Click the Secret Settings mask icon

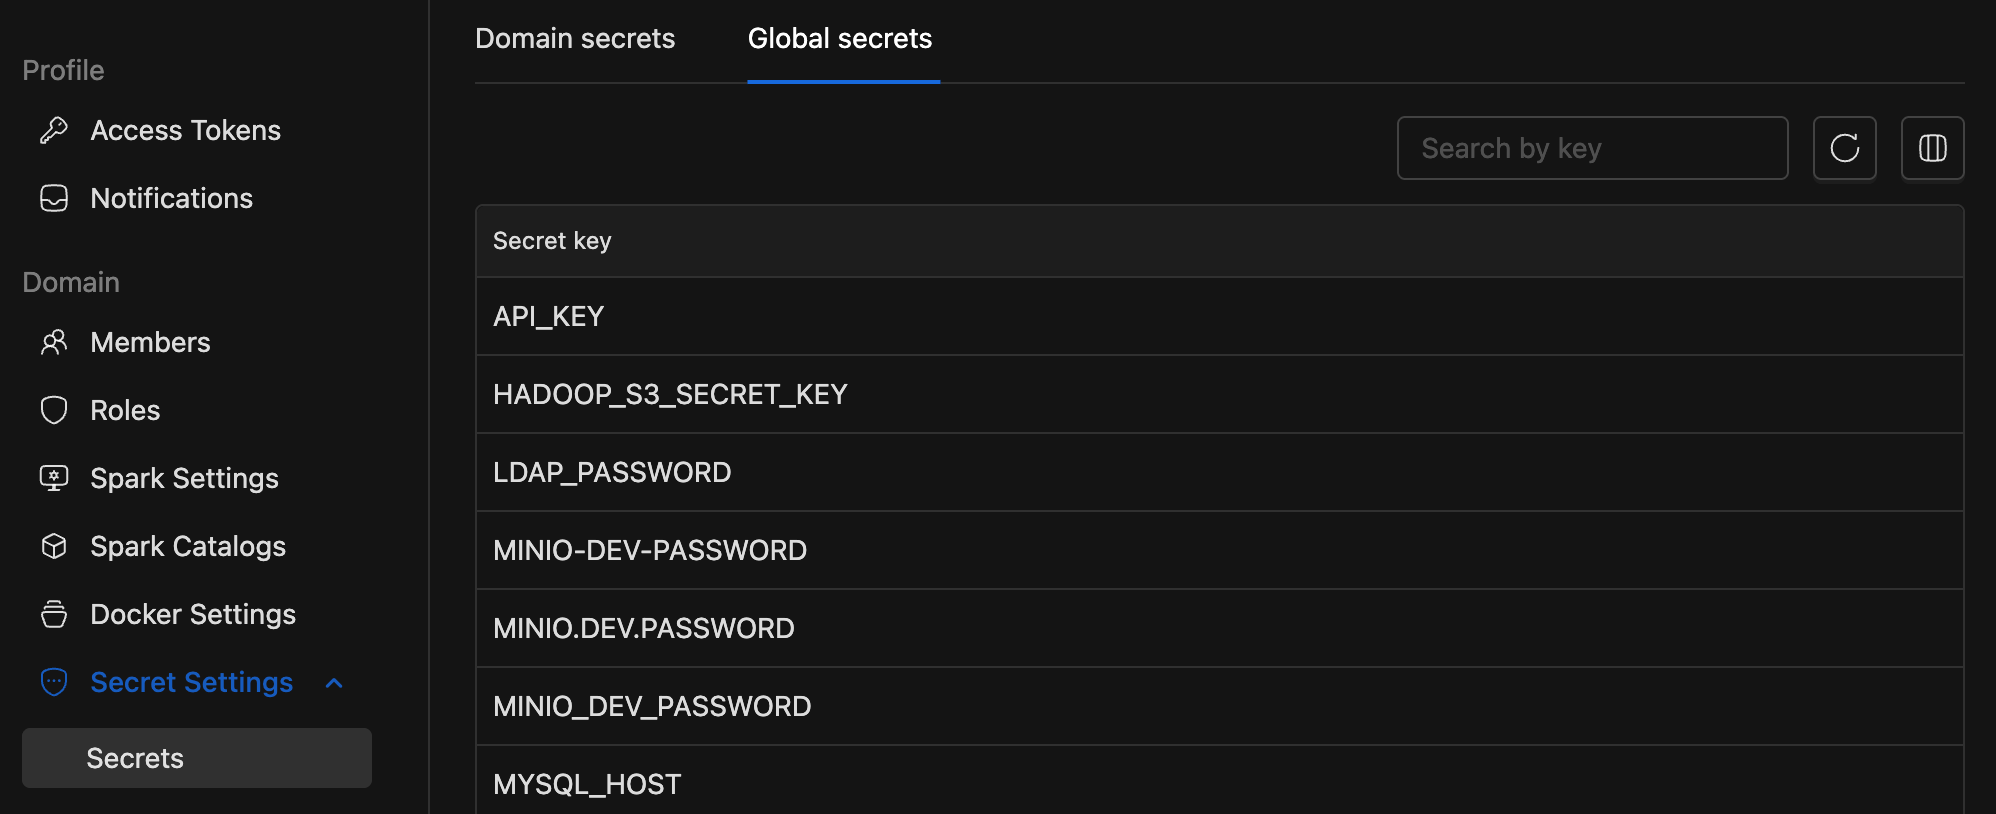(55, 681)
